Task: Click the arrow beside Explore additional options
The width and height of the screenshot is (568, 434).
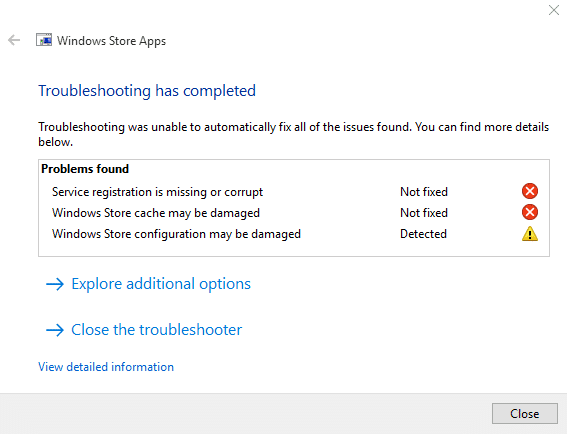Action: (55, 284)
